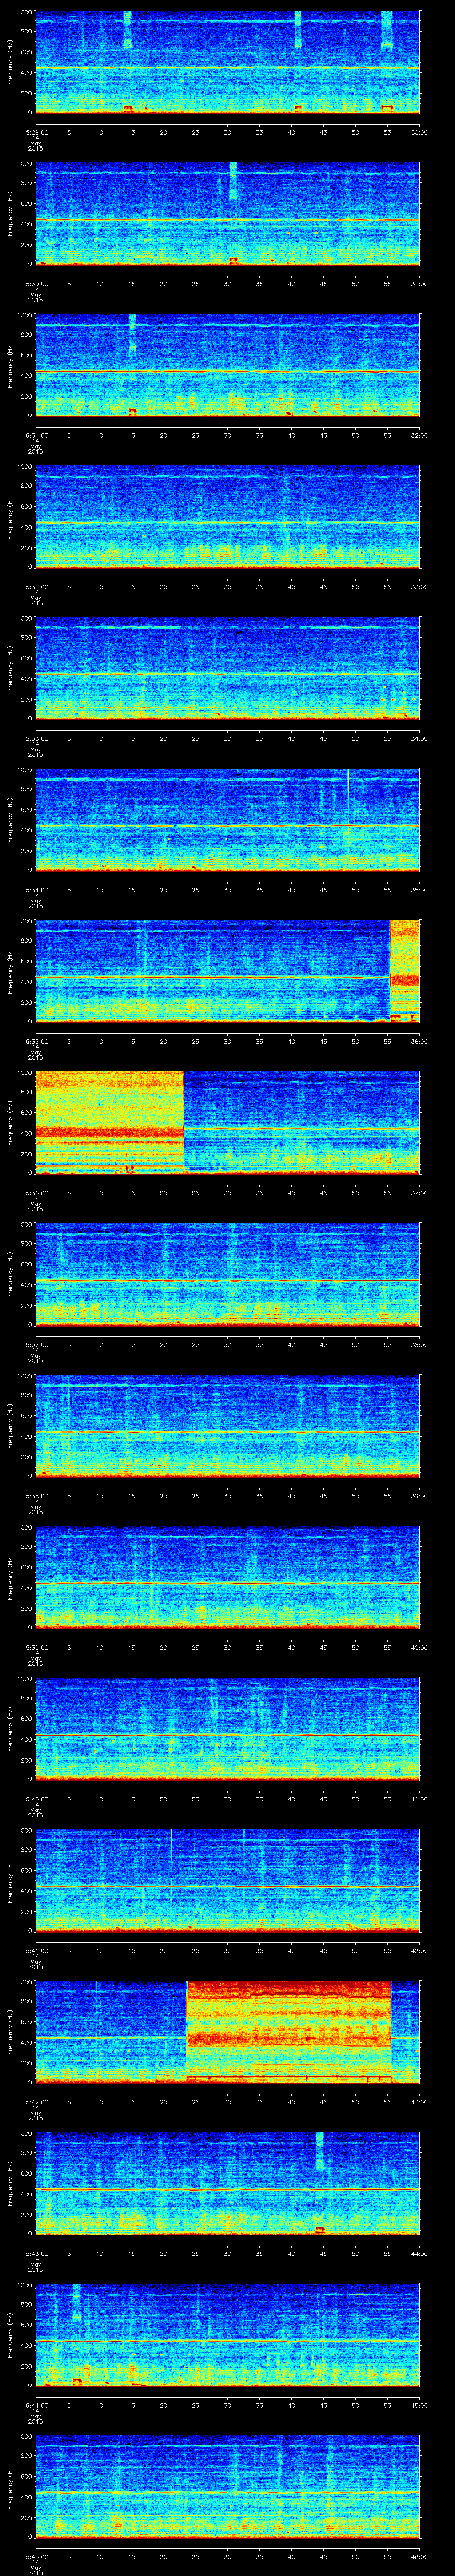Screen dimensions: 455x2576
Task: Select the spectrogram panel starting at 5:30:00
Action: pos(227,213)
